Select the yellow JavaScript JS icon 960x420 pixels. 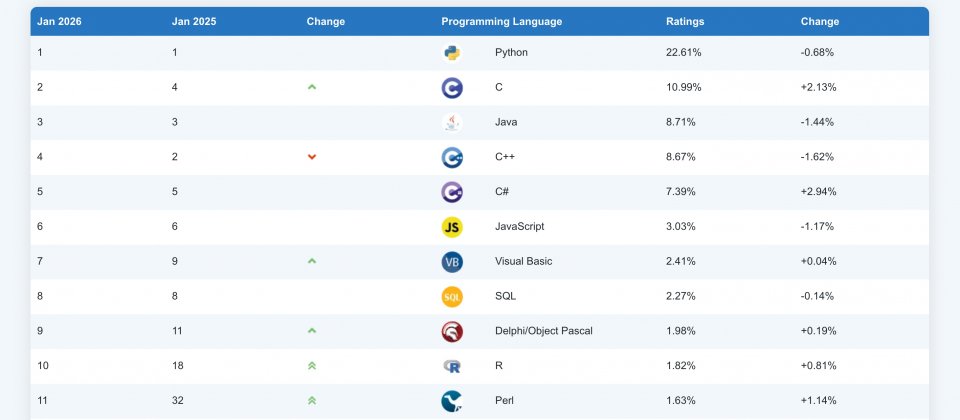(x=452, y=227)
